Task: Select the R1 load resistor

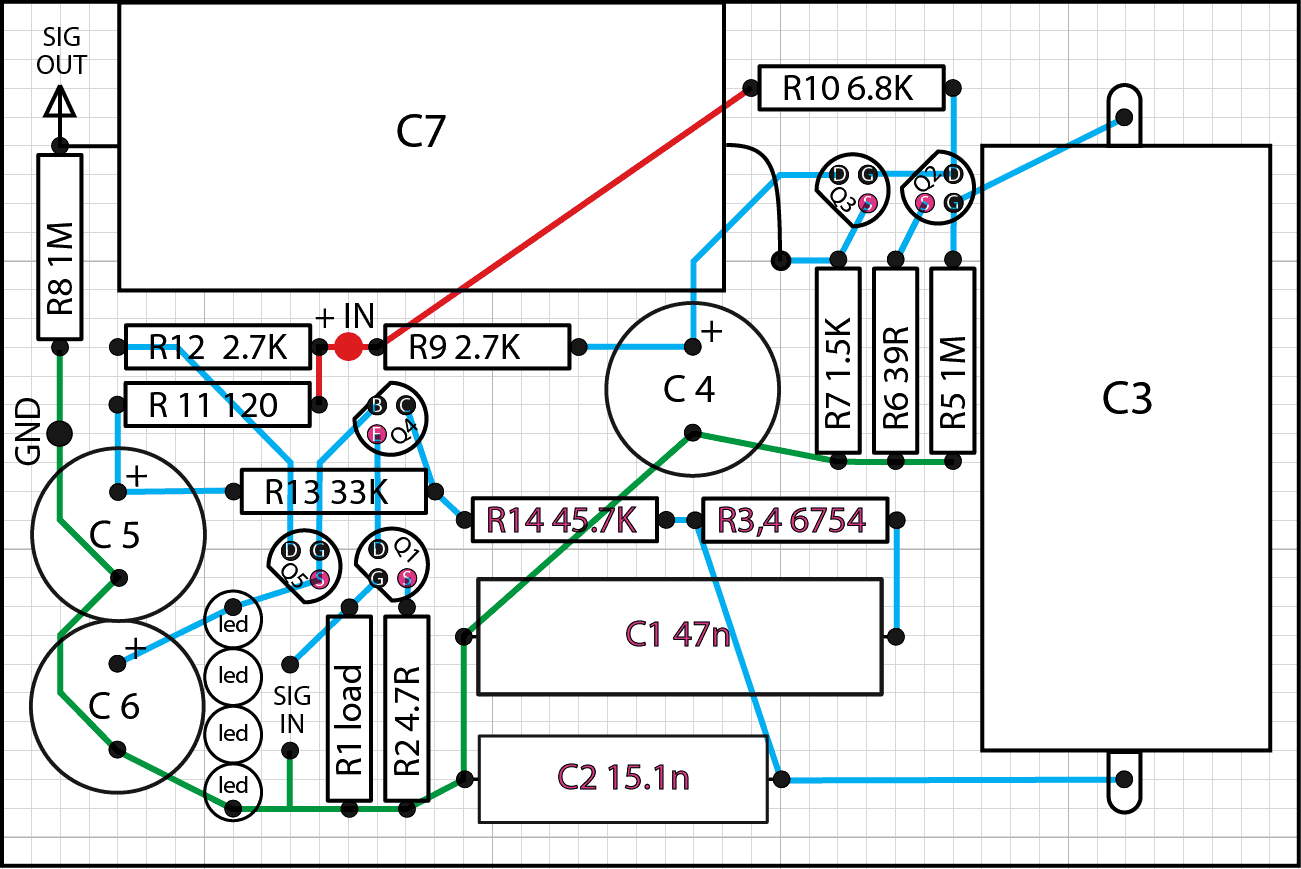Action: click(x=349, y=708)
